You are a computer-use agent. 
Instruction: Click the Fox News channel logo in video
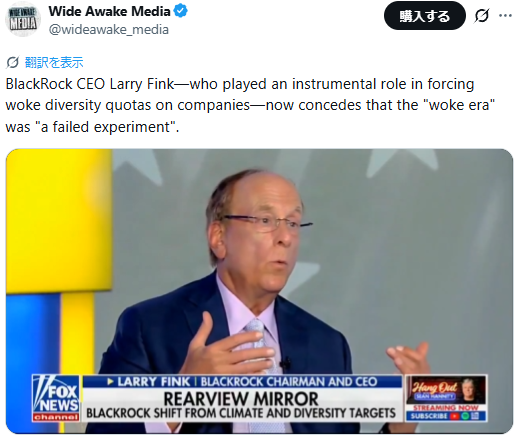point(56,398)
